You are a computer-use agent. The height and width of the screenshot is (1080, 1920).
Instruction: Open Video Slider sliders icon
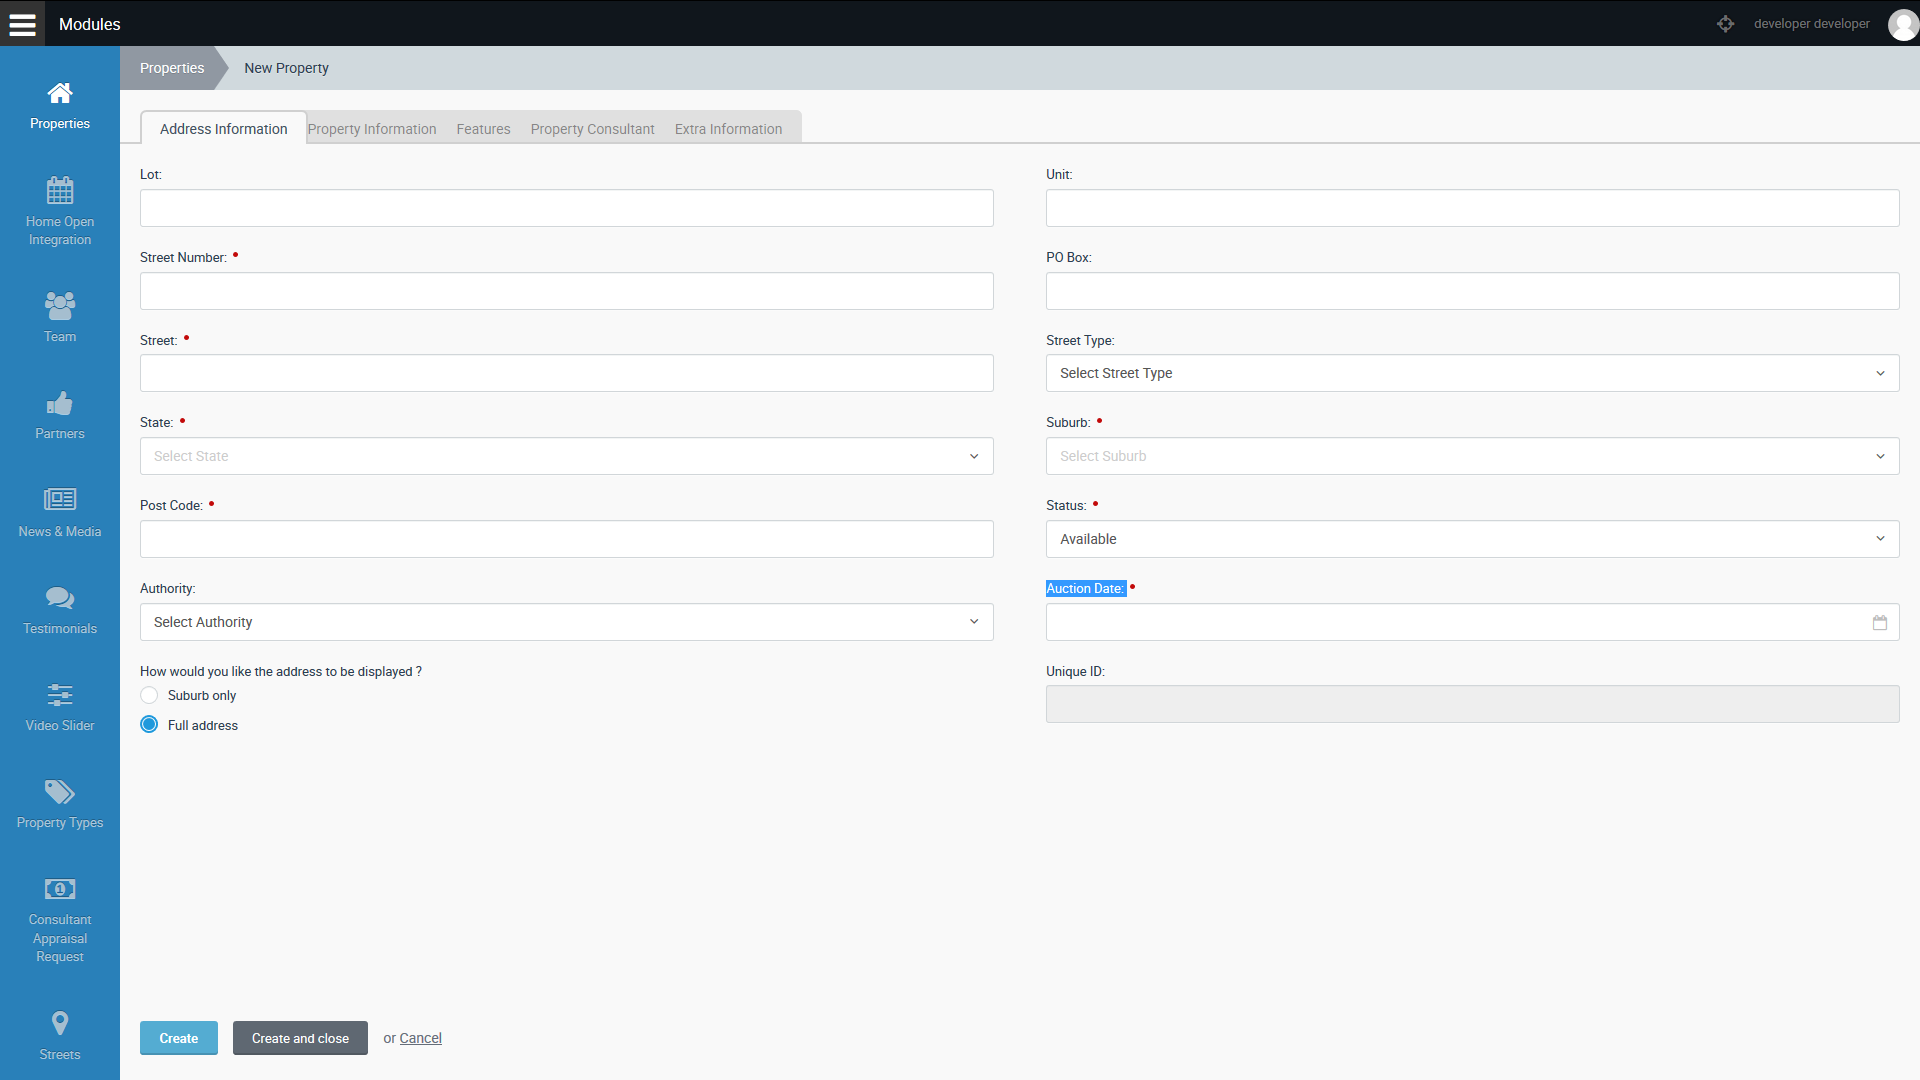[60, 695]
